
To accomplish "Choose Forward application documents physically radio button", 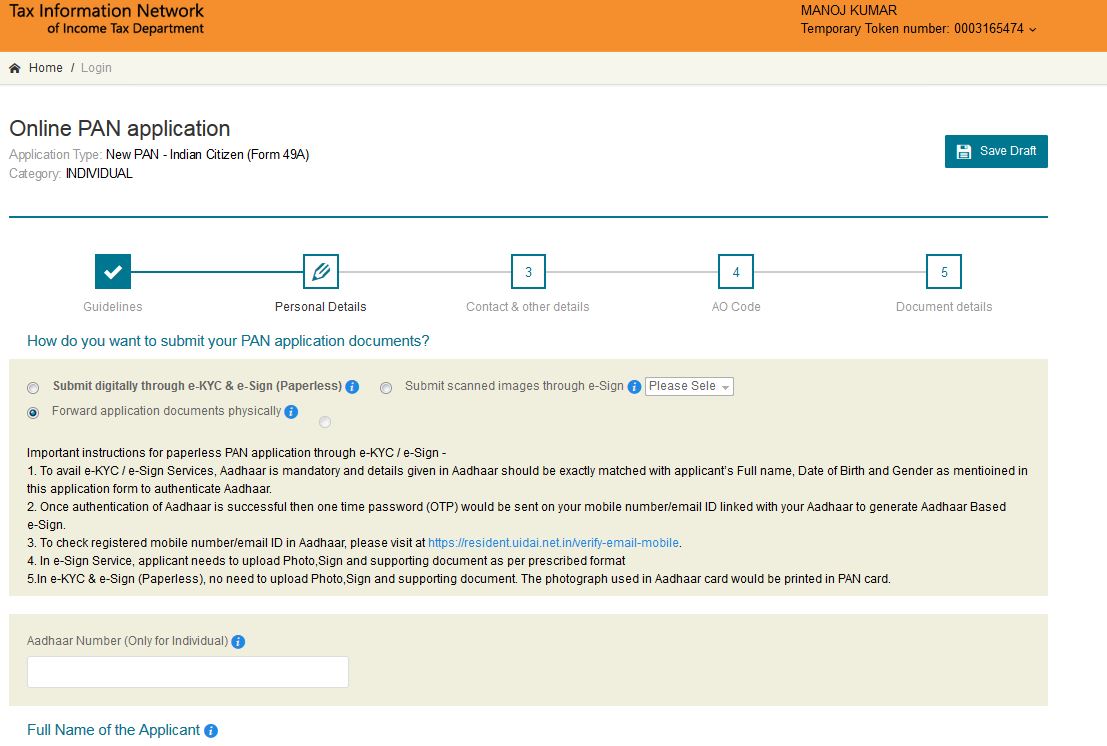I will tap(34, 413).
